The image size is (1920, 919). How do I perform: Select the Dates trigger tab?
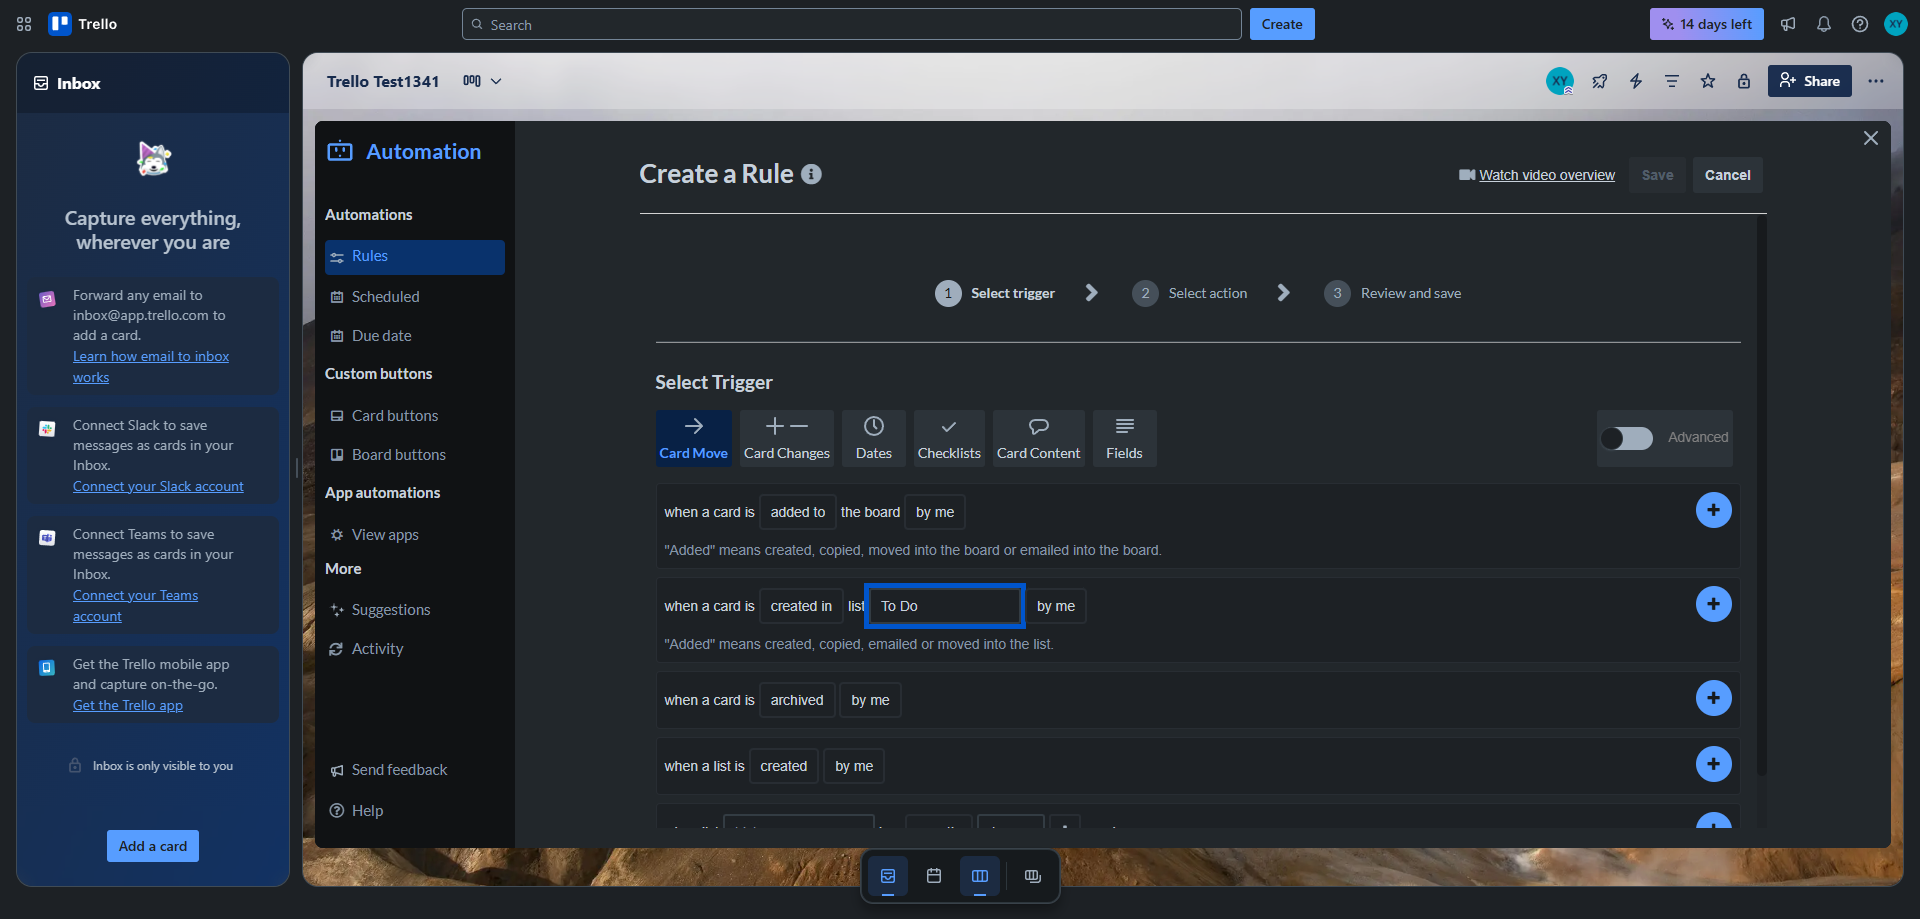pos(874,438)
